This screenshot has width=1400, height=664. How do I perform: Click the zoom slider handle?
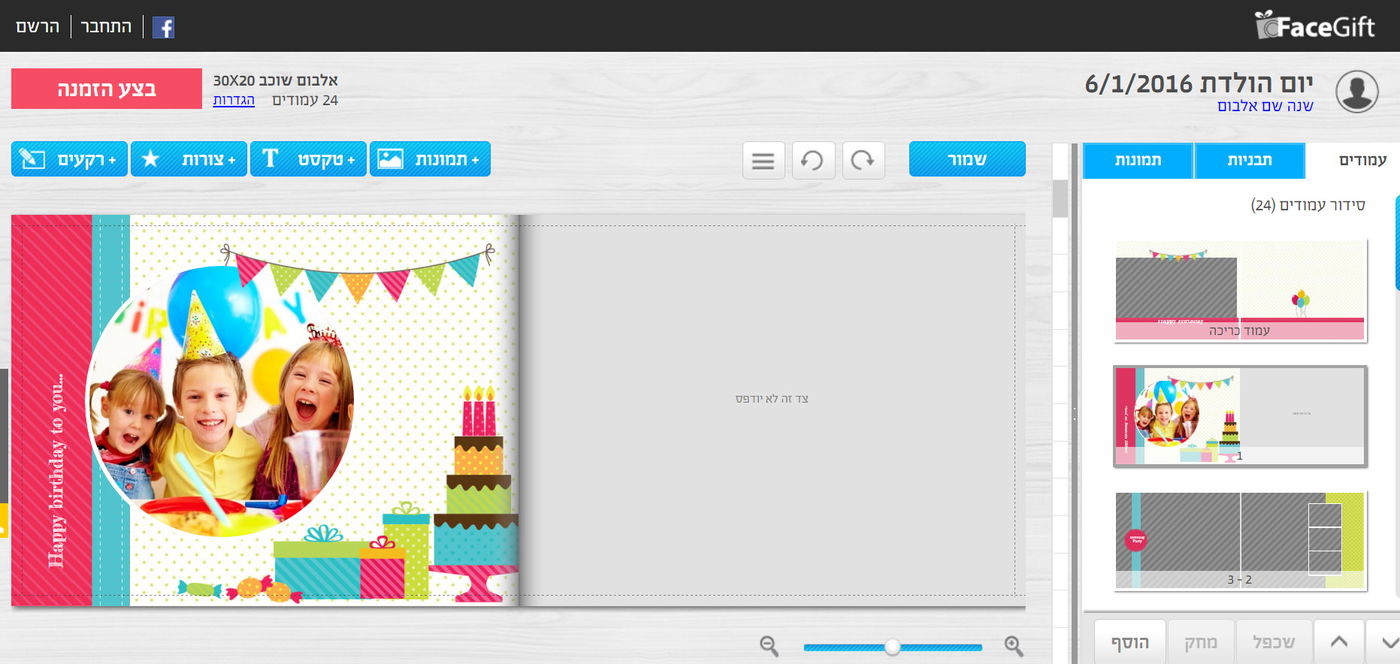tap(892, 647)
